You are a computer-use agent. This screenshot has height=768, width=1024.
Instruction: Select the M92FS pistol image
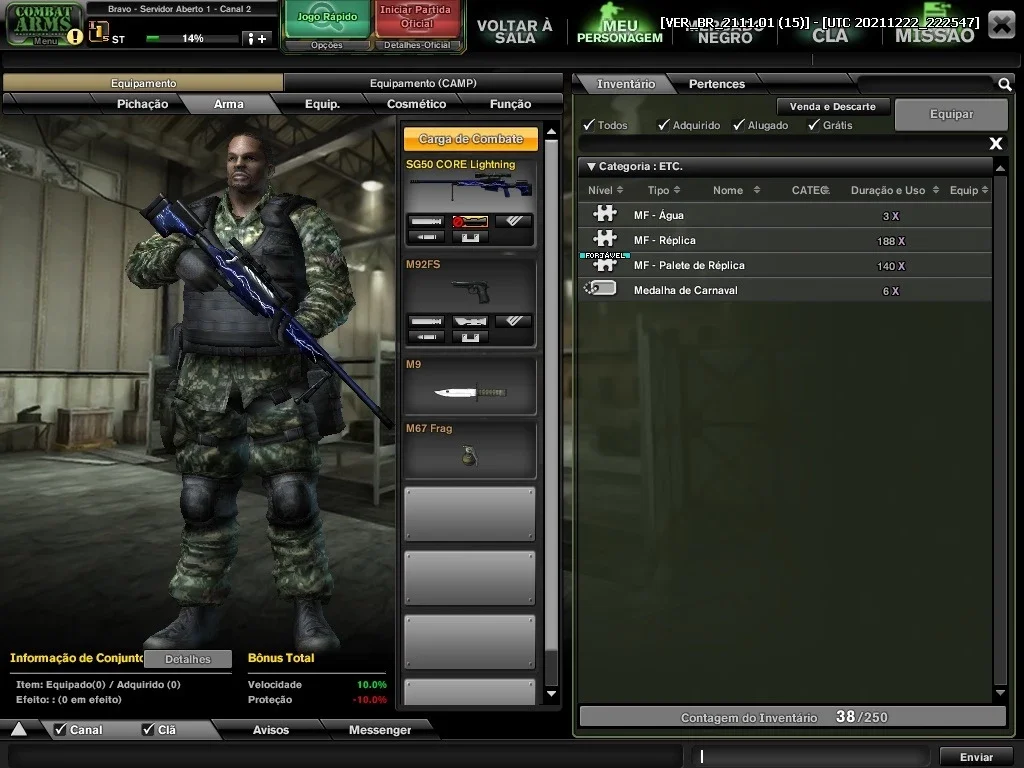pos(472,291)
